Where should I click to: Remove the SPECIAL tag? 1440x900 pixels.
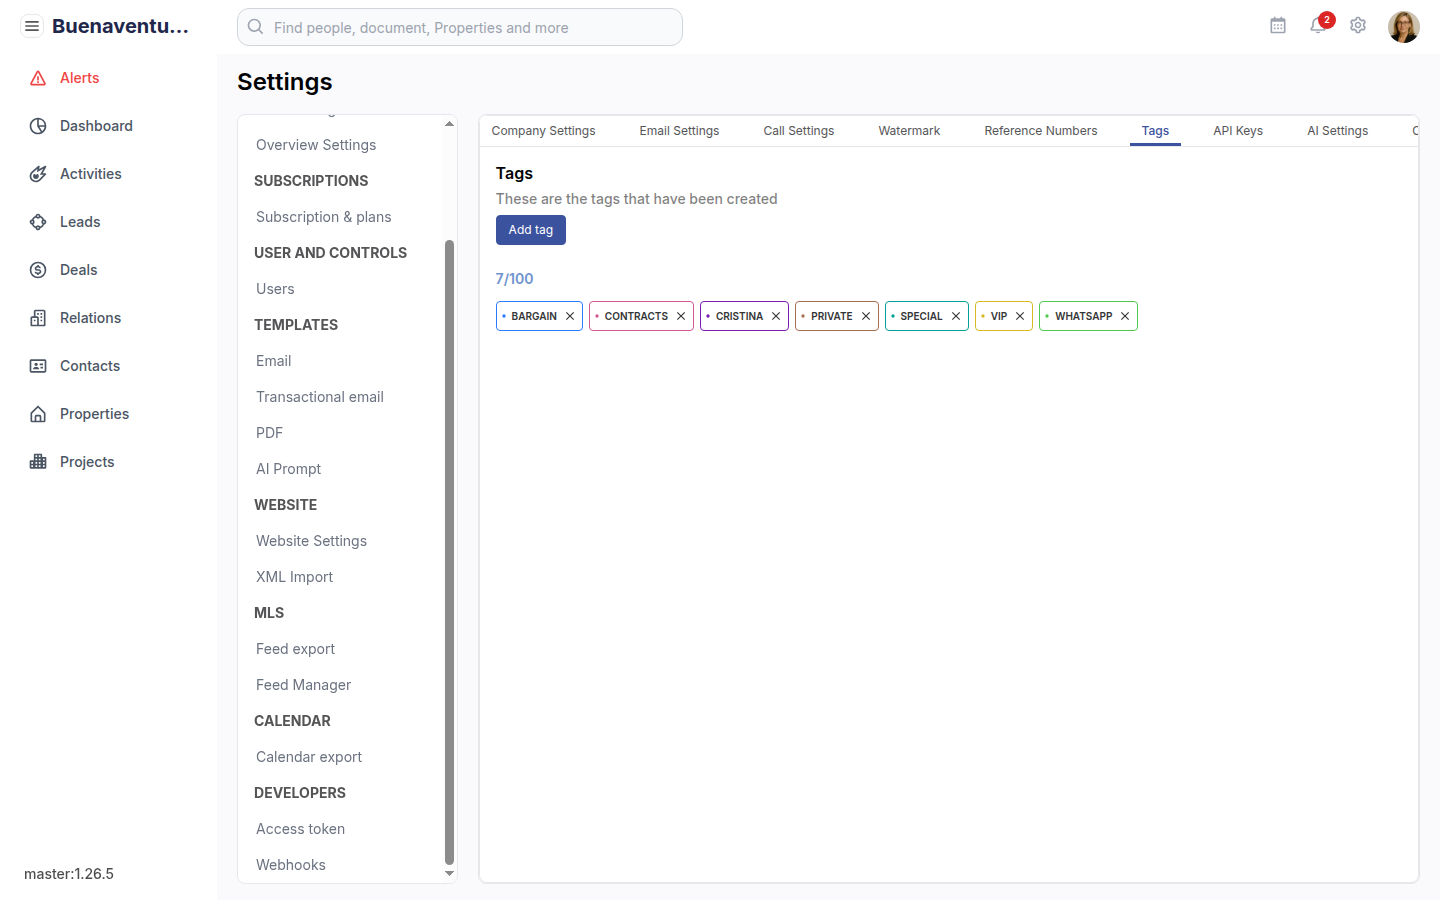tap(956, 316)
